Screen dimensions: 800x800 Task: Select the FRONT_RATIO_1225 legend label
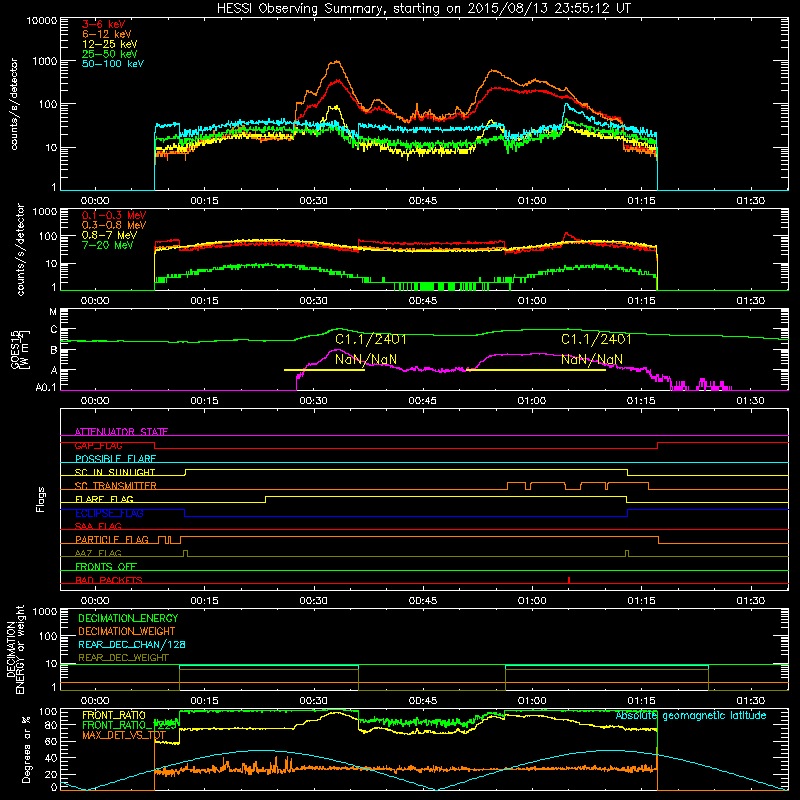click(129, 725)
